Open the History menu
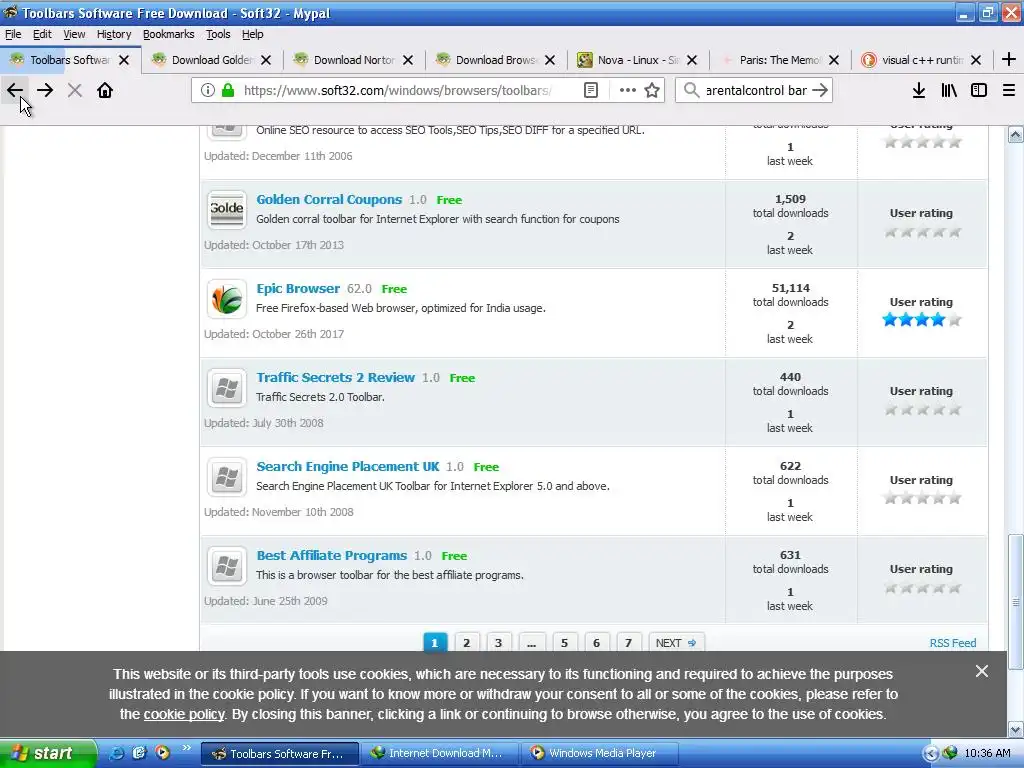Viewport: 1024px width, 768px height. (114, 34)
